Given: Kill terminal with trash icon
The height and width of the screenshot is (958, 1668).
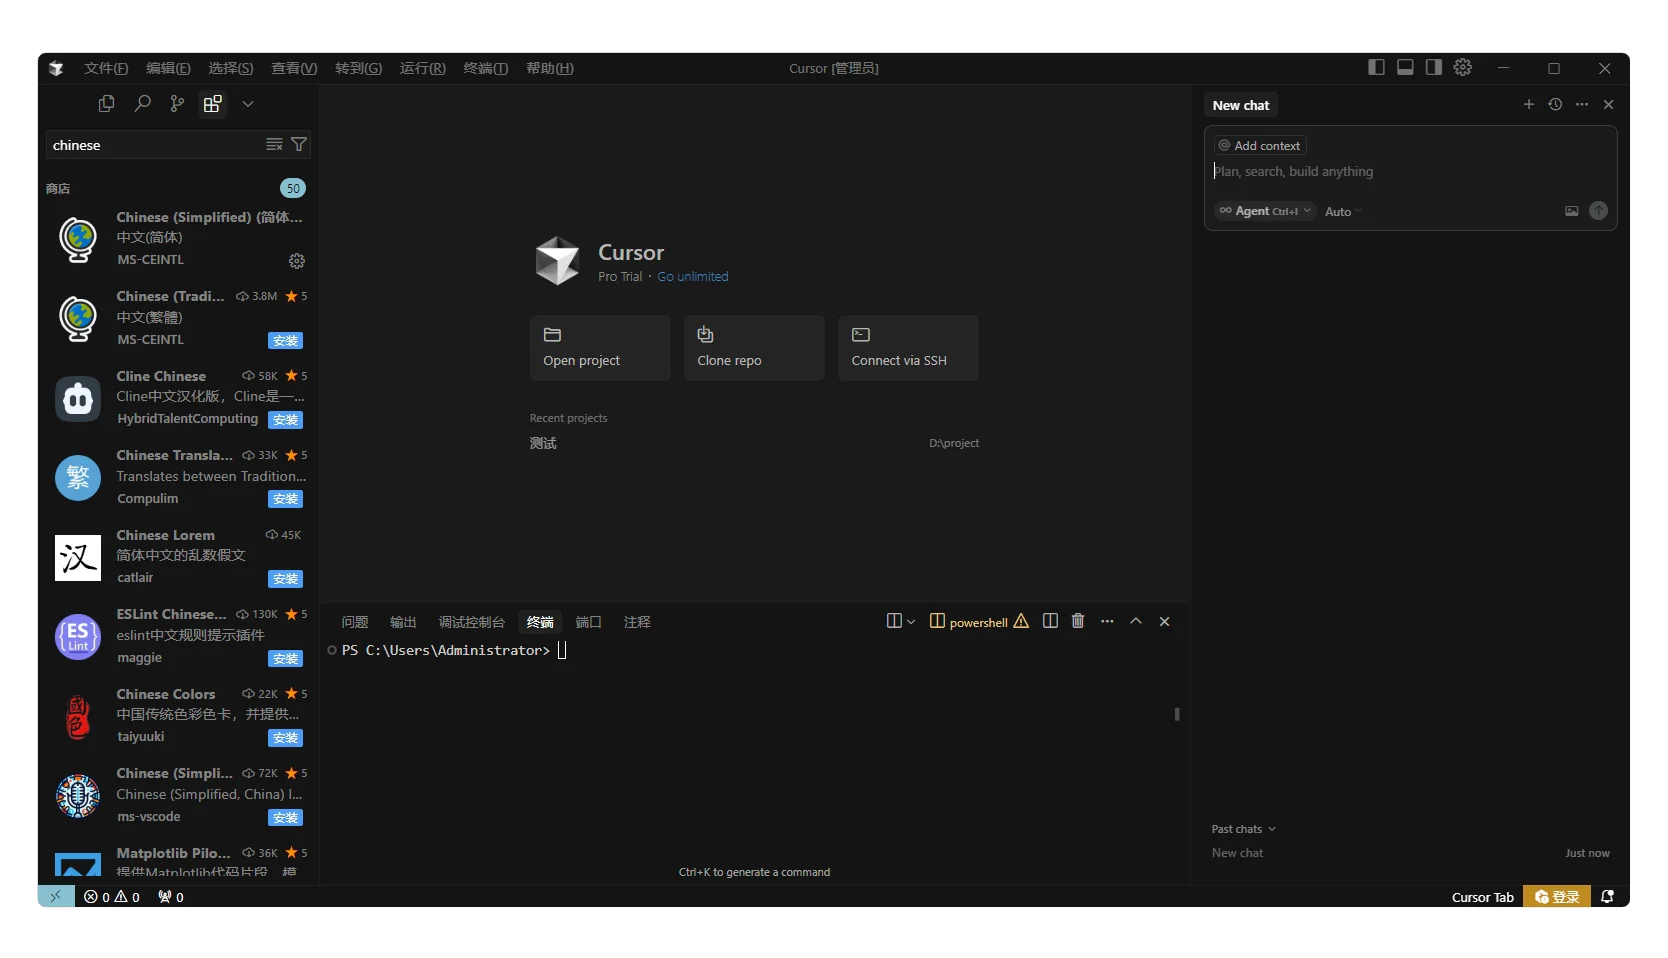Looking at the screenshot, I should click(x=1078, y=621).
